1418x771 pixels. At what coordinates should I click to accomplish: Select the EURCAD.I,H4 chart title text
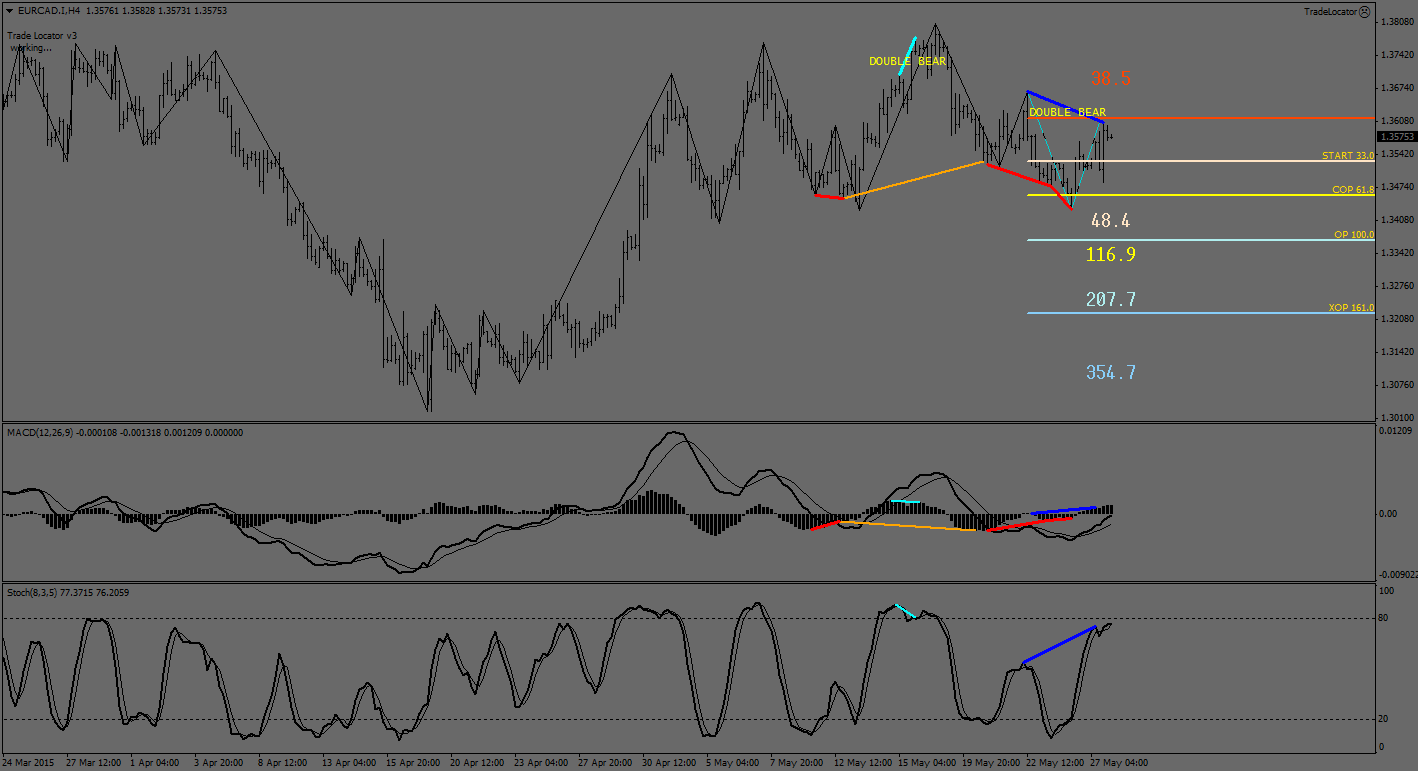click(49, 11)
